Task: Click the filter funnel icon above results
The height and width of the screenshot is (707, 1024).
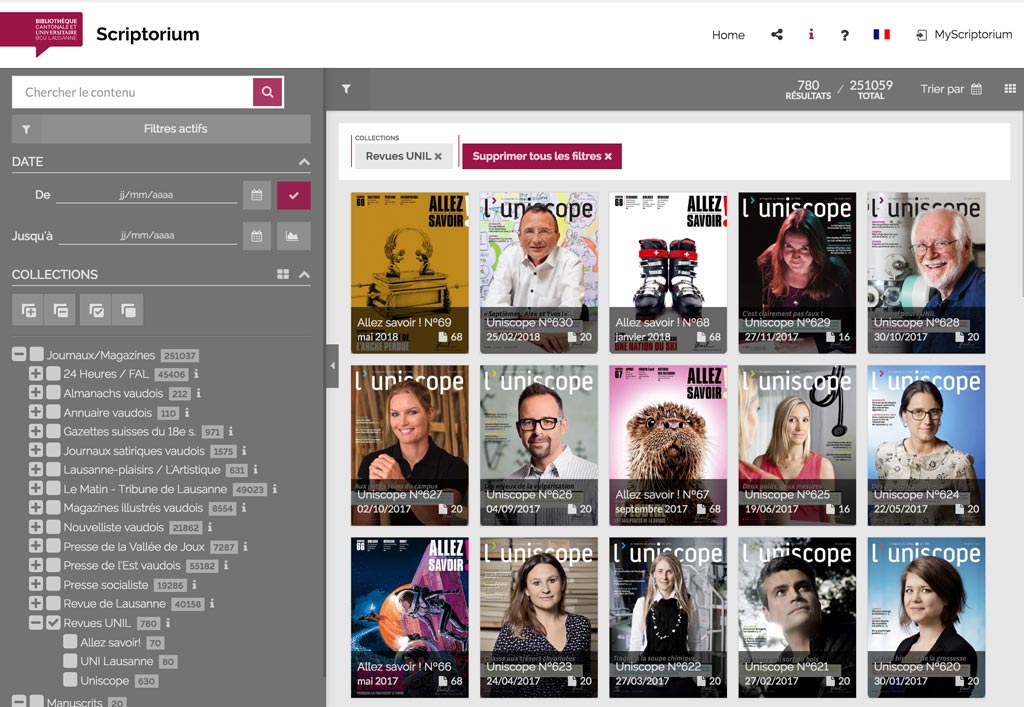Action: point(346,89)
